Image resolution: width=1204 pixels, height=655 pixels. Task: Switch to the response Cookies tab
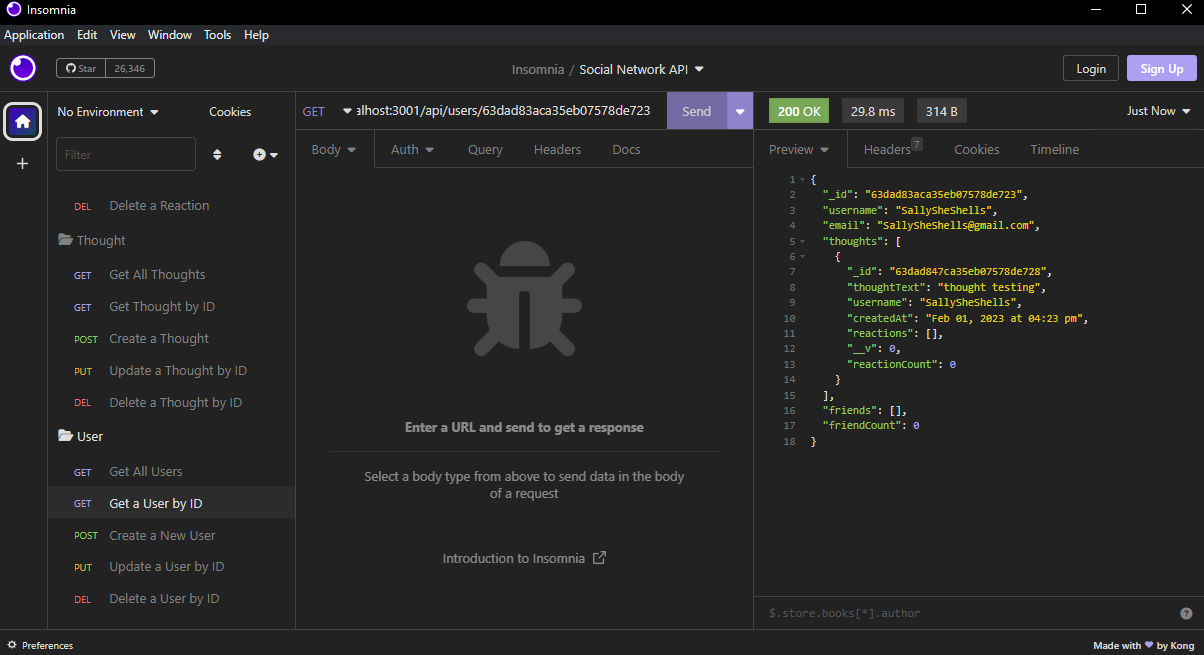tap(976, 149)
